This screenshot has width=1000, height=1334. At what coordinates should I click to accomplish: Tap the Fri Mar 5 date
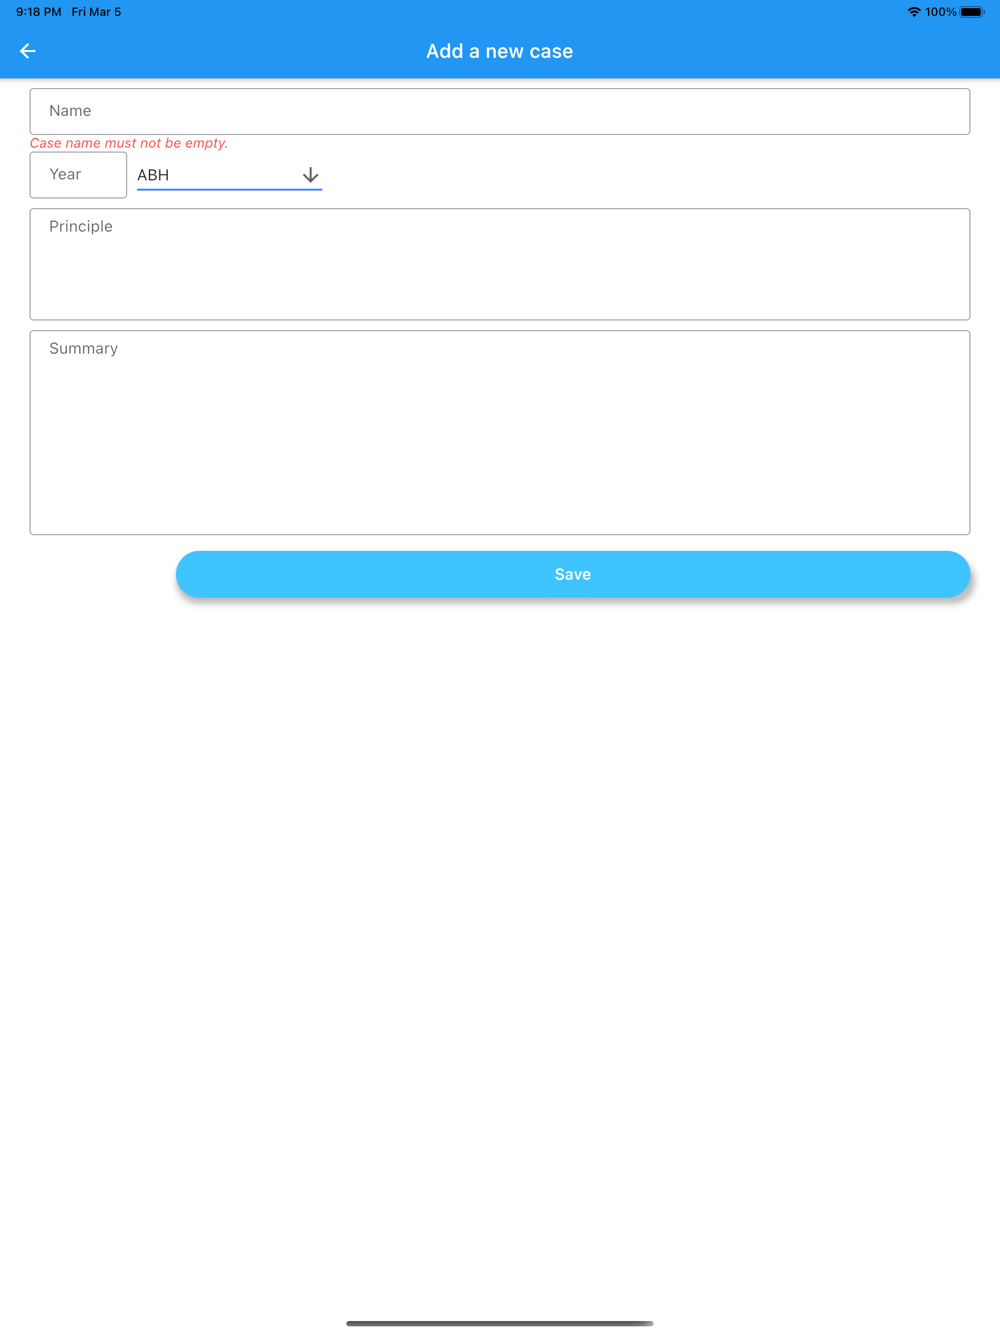tap(96, 12)
